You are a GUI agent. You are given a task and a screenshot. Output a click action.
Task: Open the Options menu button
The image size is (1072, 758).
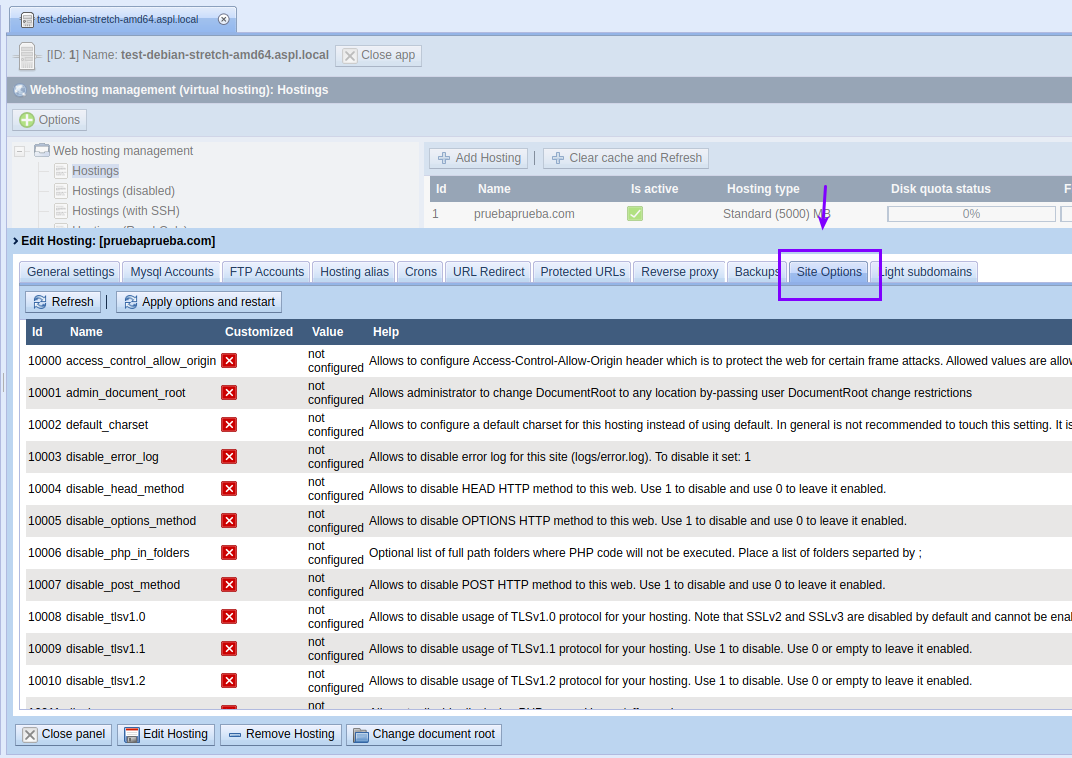49,120
